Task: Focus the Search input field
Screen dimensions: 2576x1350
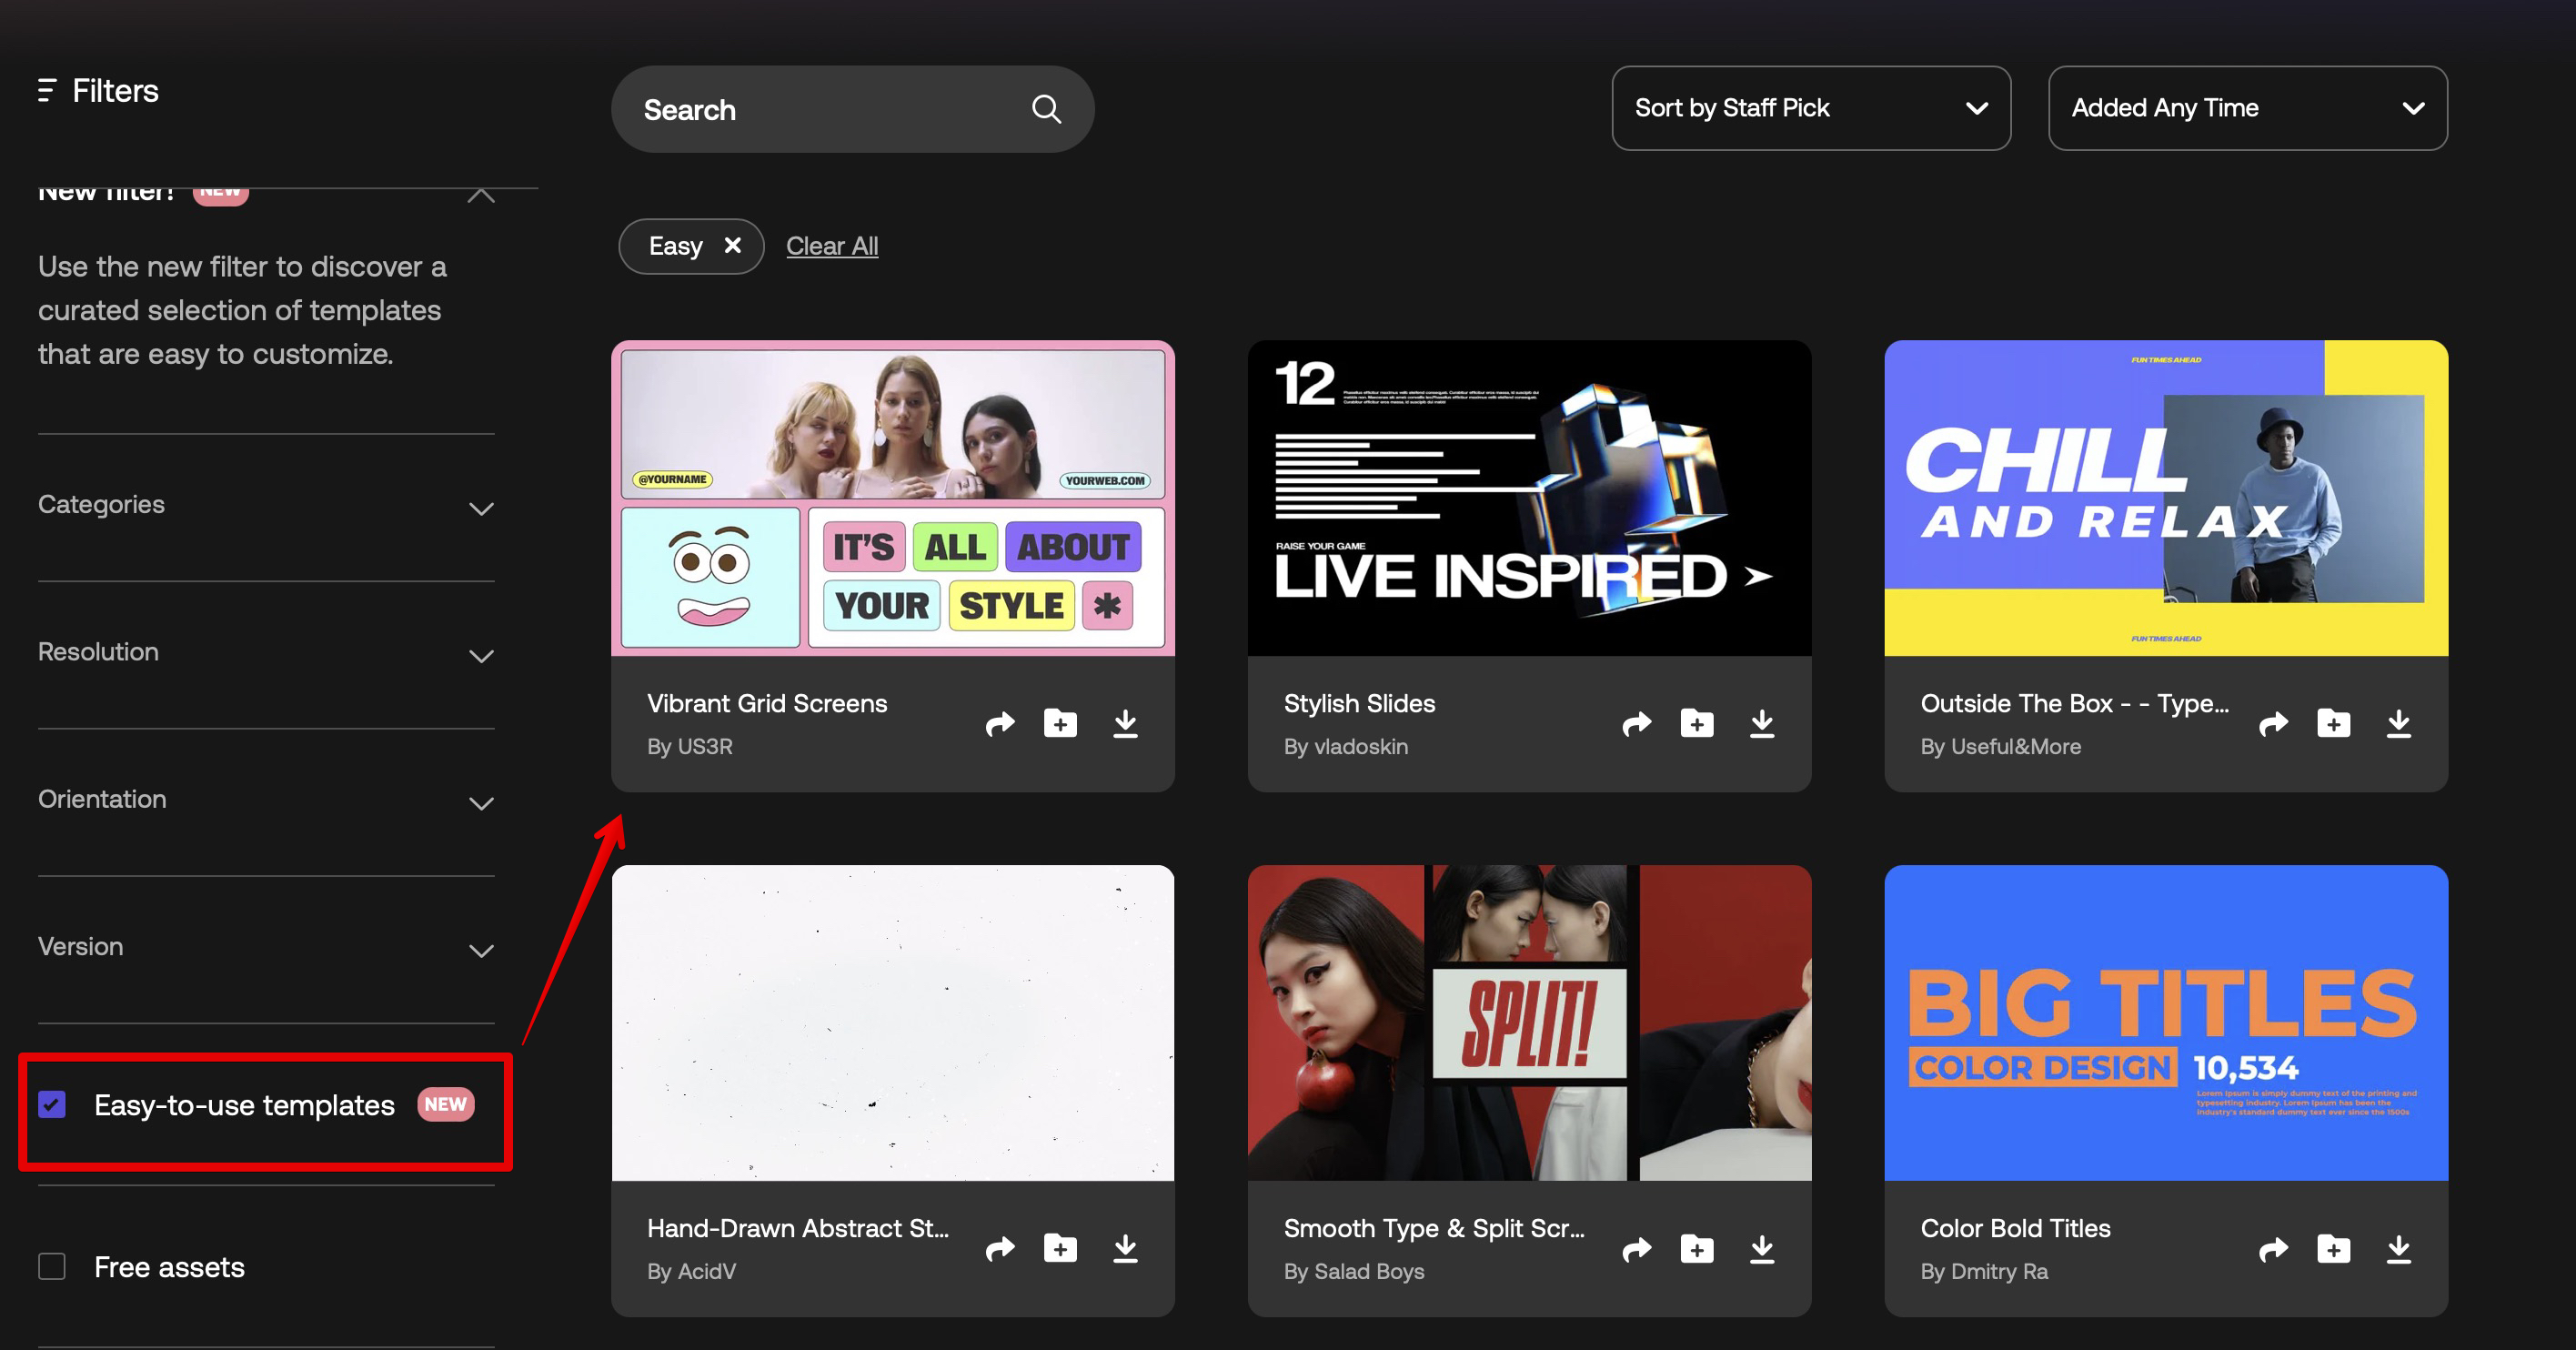Action: [x=820, y=110]
